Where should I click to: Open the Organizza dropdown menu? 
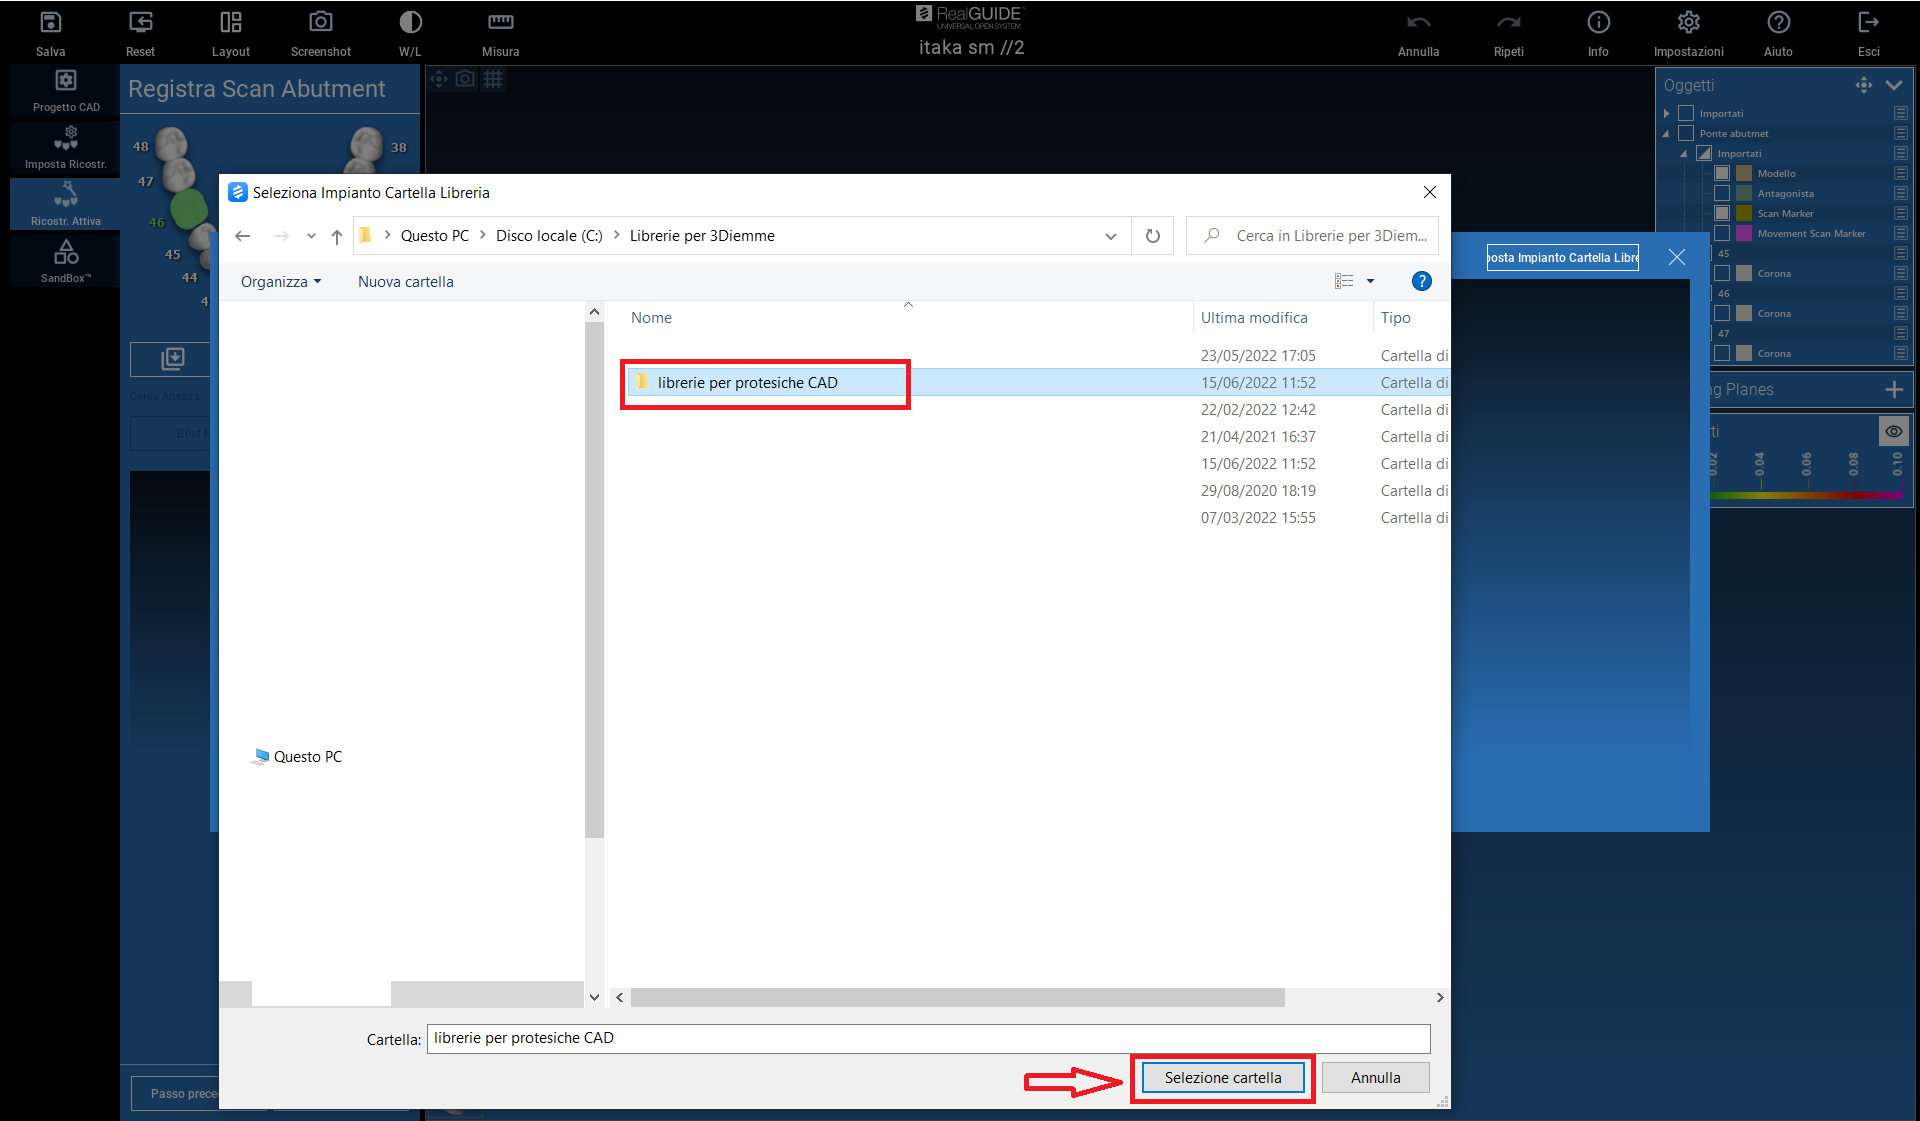[x=280, y=282]
